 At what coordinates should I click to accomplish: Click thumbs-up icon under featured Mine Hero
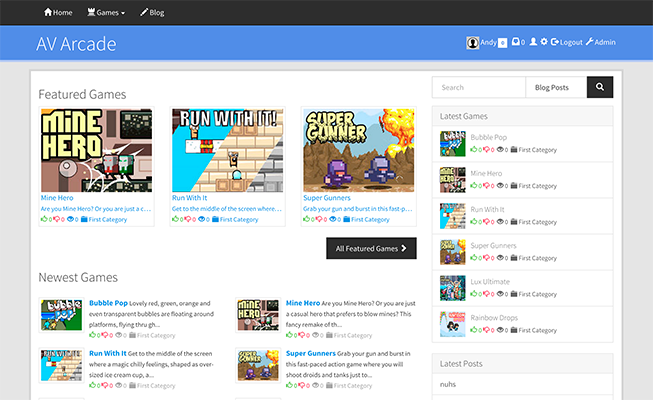point(44,219)
